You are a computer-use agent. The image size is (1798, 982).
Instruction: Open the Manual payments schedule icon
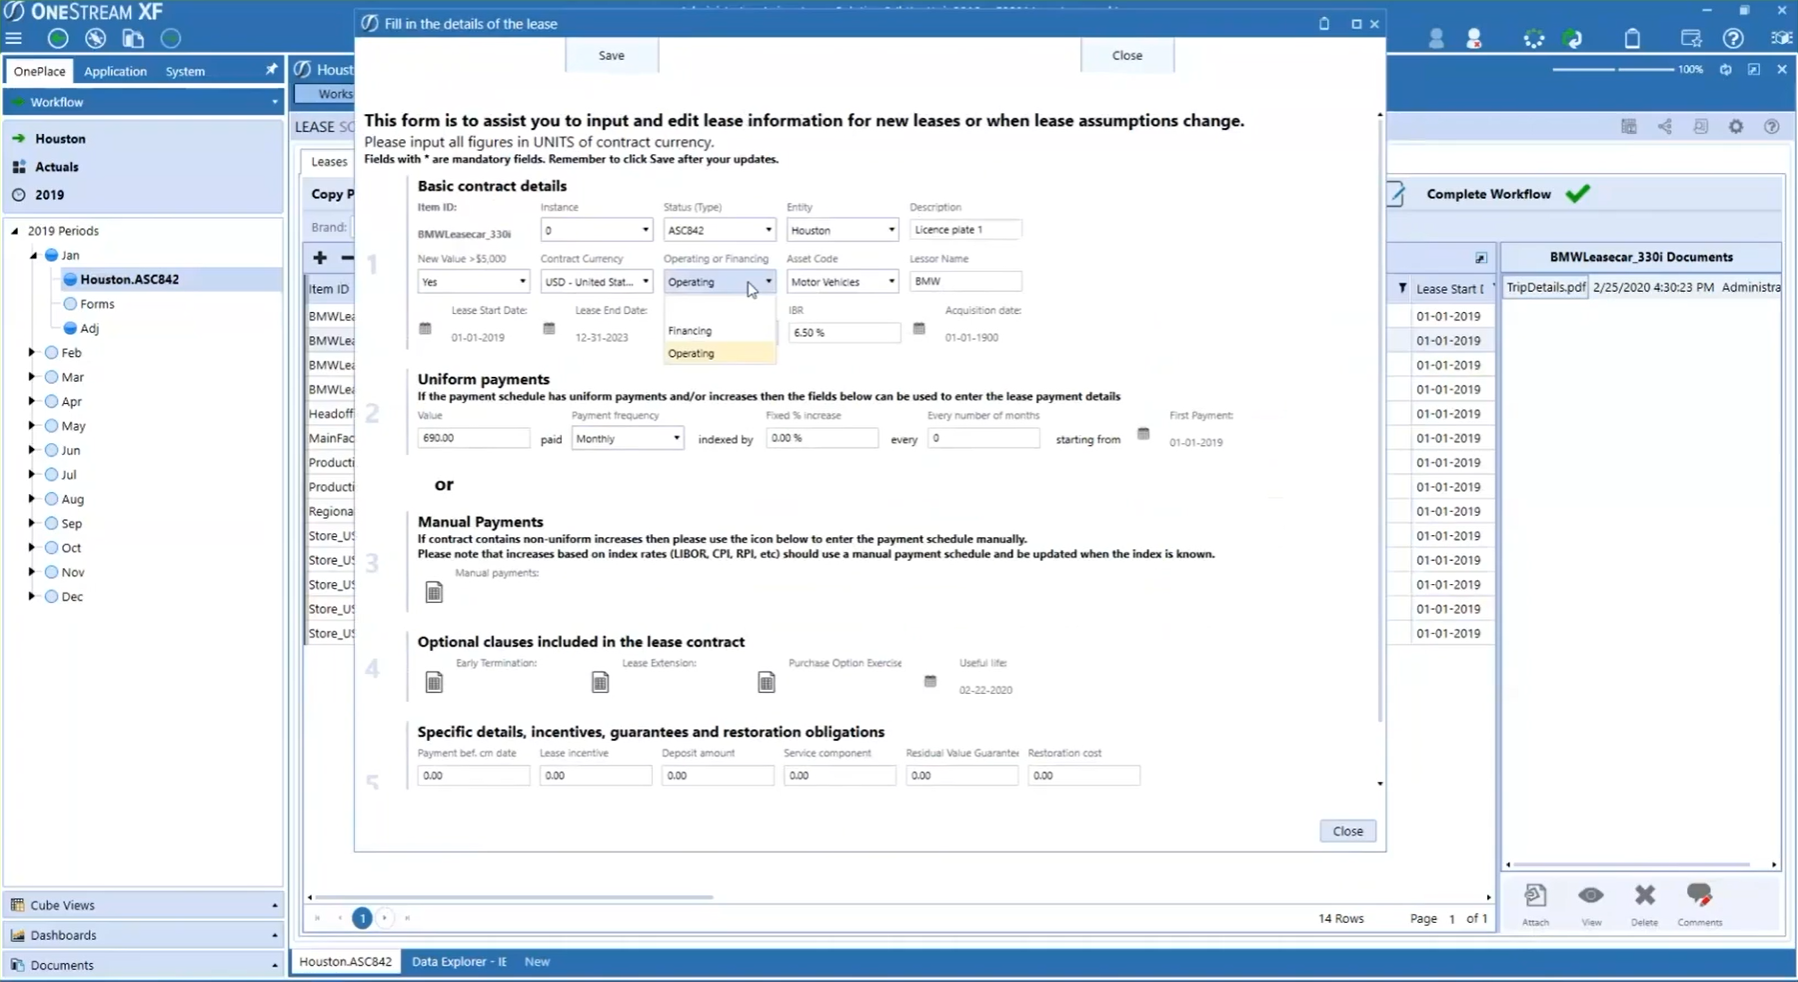434,593
